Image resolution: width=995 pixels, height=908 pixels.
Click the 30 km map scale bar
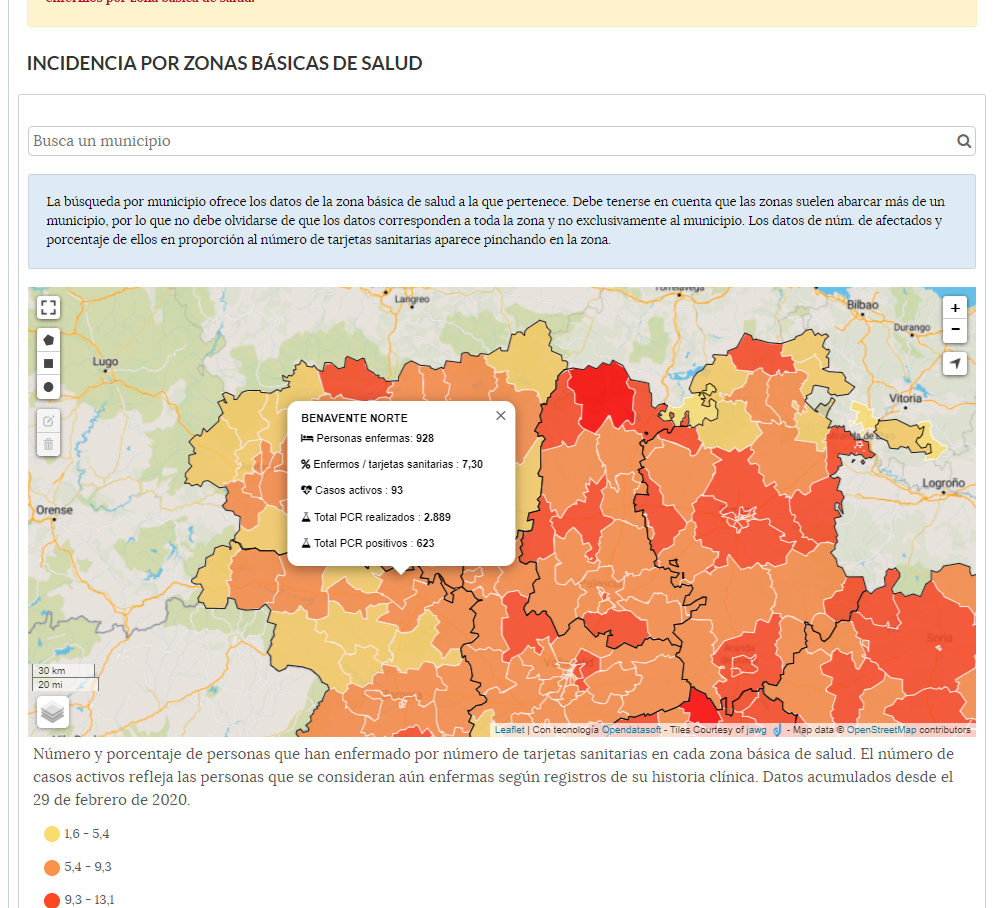click(63, 670)
